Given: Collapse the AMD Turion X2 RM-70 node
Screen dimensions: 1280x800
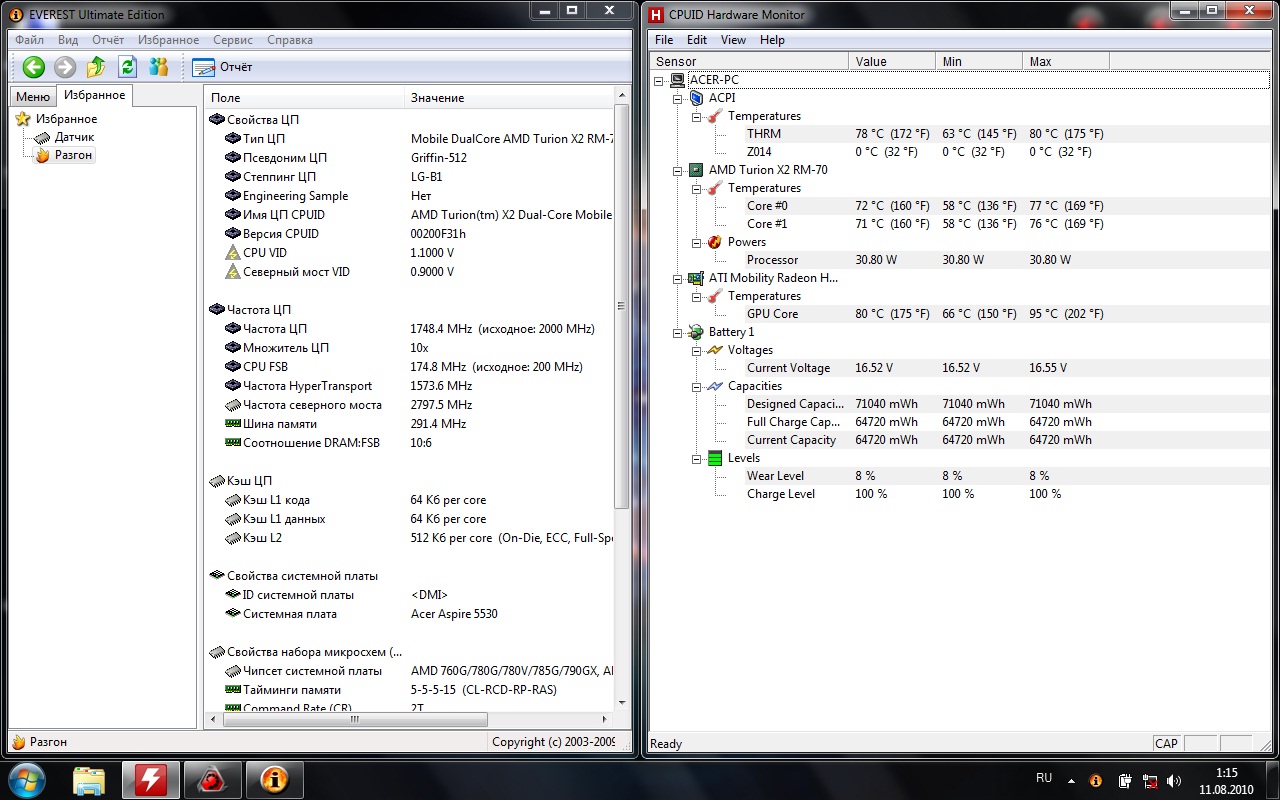Looking at the screenshot, I should tap(678, 170).
